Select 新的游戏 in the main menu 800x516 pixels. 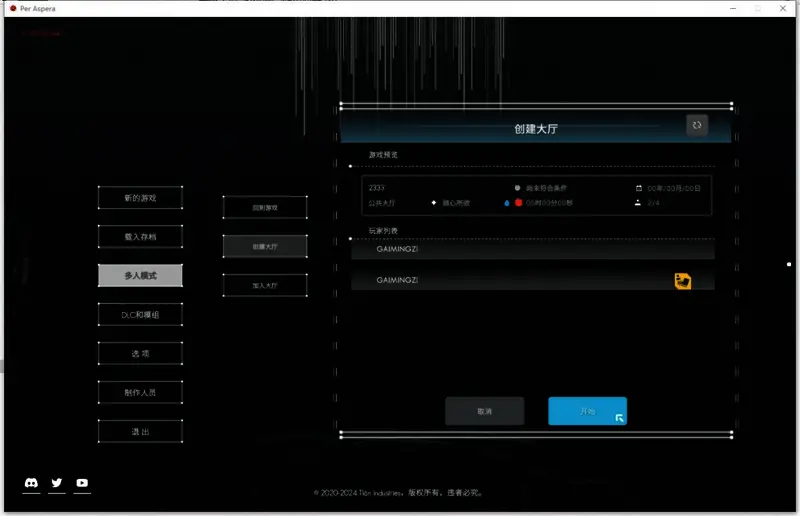(140, 198)
